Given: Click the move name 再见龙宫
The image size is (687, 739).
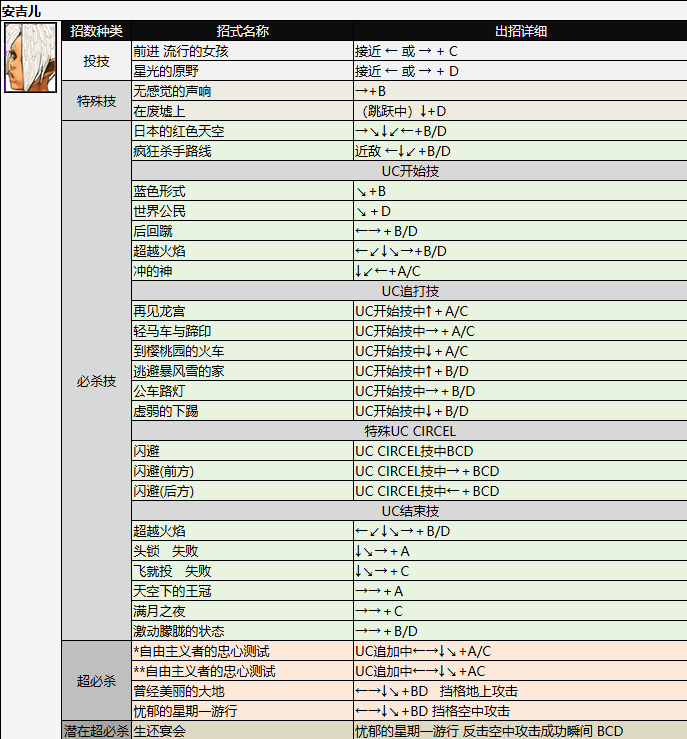Looking at the screenshot, I should (159, 311).
